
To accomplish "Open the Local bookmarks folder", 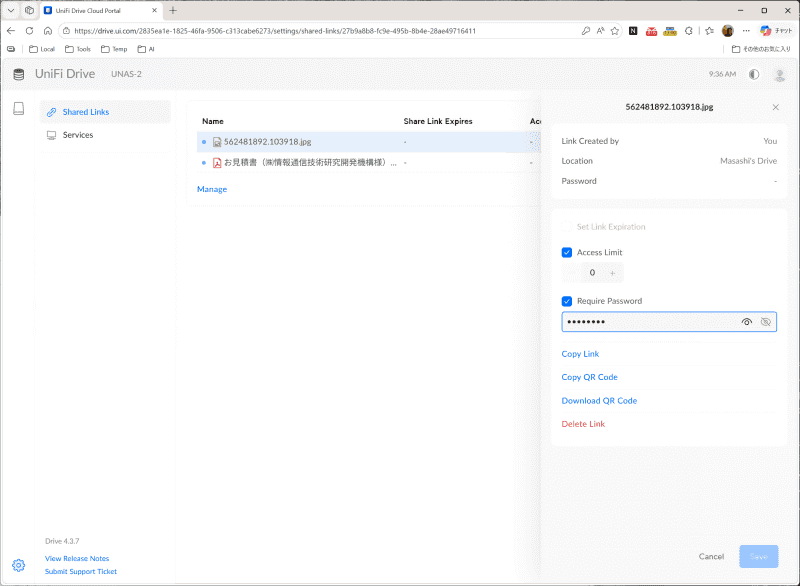I will tap(42, 49).
